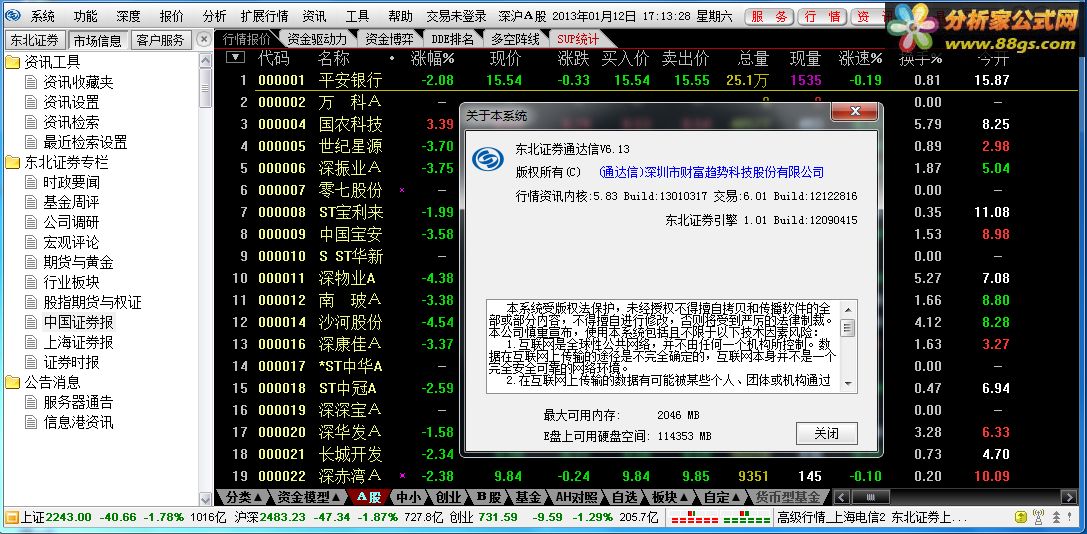Expand the 分类 dropdown at the bottom
Viewport: 1087px width, 534px height.
[x=244, y=497]
